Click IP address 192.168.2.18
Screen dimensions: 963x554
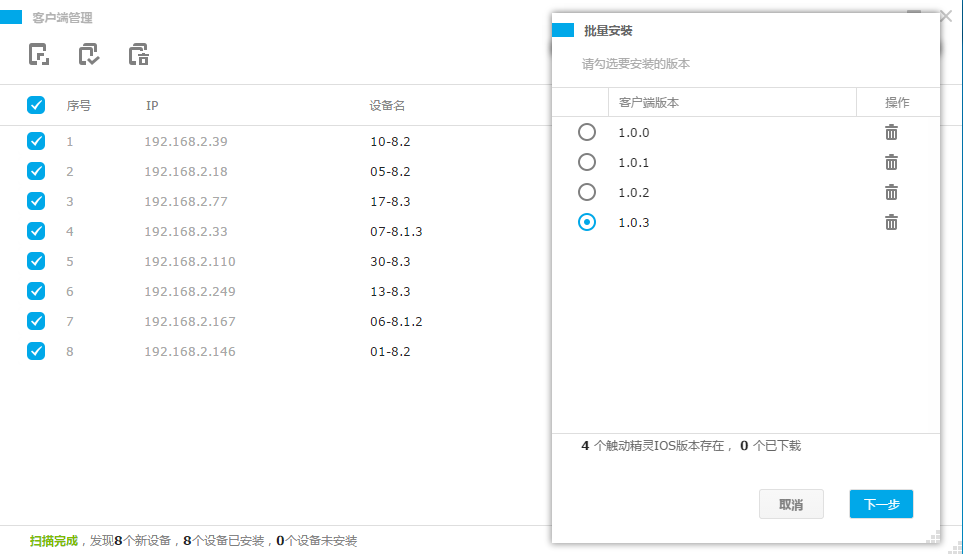coord(185,171)
